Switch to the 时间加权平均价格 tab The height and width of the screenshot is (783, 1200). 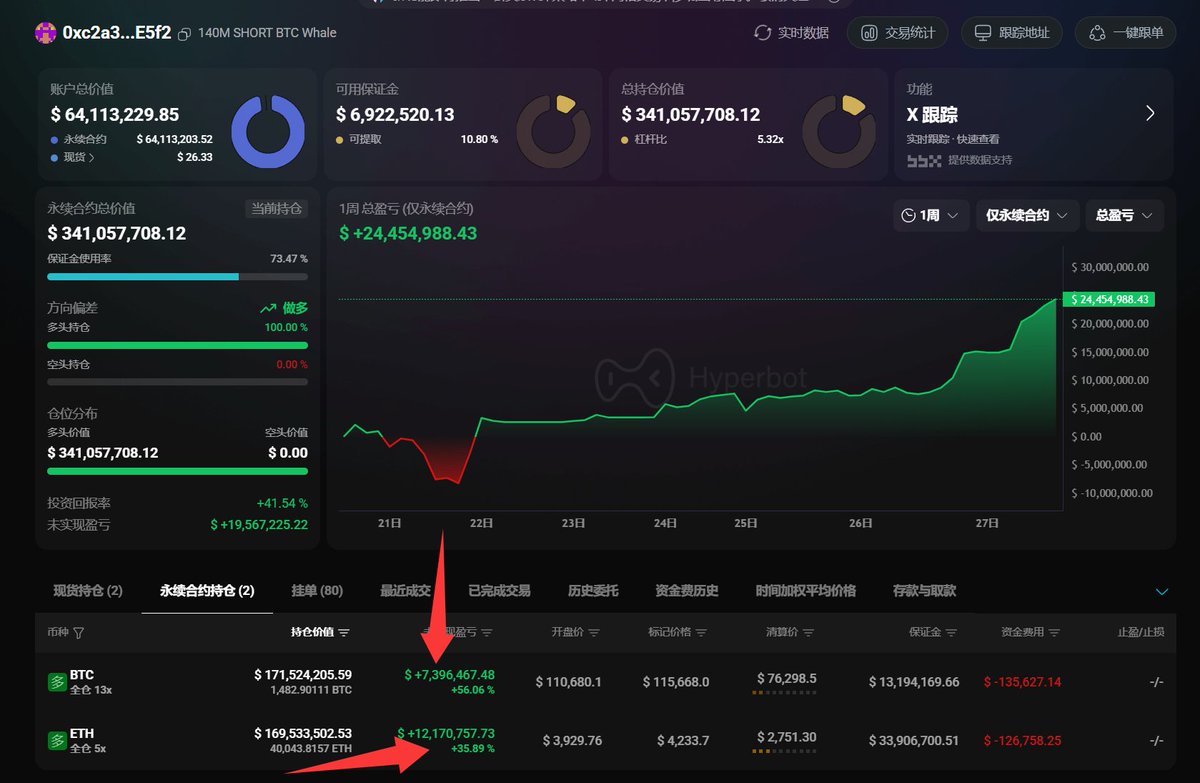click(x=806, y=591)
